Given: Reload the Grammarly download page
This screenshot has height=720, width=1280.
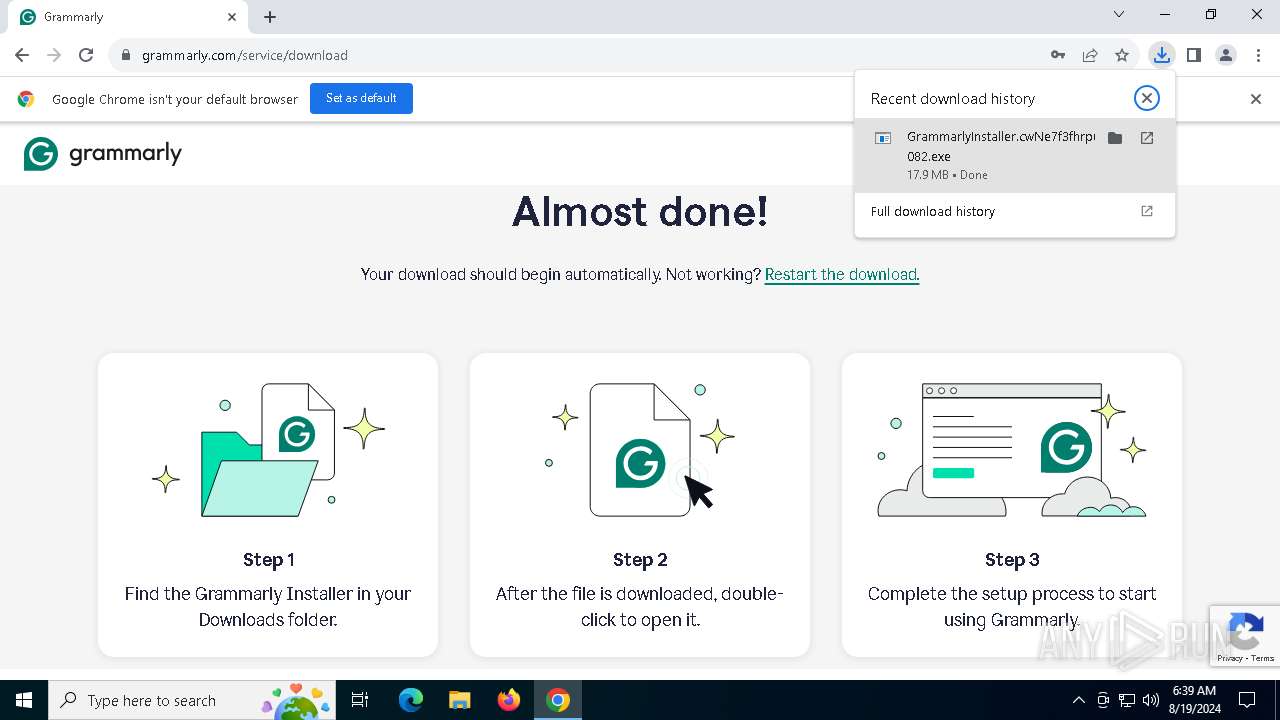Looking at the screenshot, I should (x=86, y=55).
